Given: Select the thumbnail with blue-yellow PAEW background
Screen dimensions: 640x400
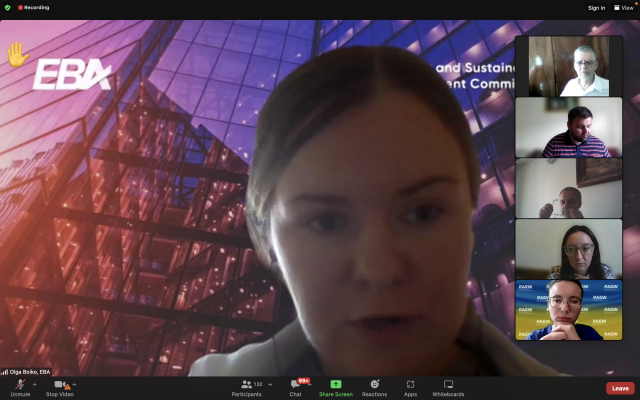Looking at the screenshot, I should coord(569,310).
